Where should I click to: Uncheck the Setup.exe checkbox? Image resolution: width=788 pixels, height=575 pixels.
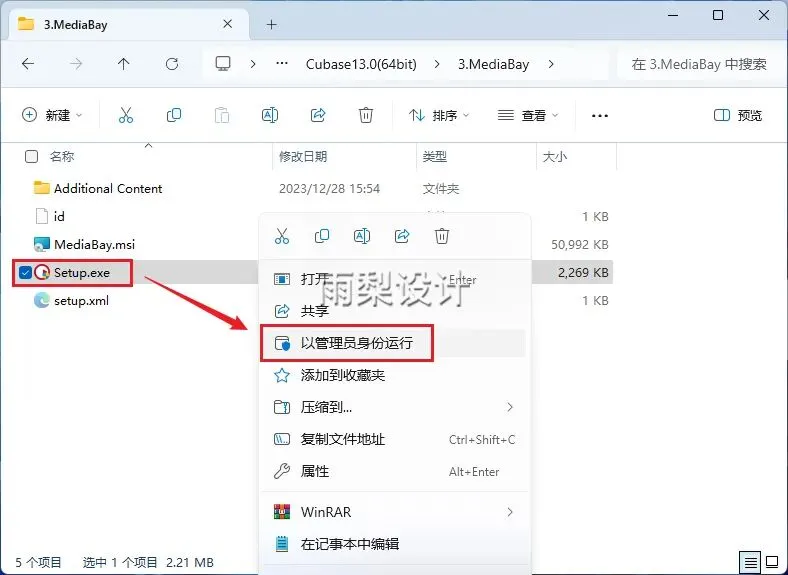coord(25,273)
